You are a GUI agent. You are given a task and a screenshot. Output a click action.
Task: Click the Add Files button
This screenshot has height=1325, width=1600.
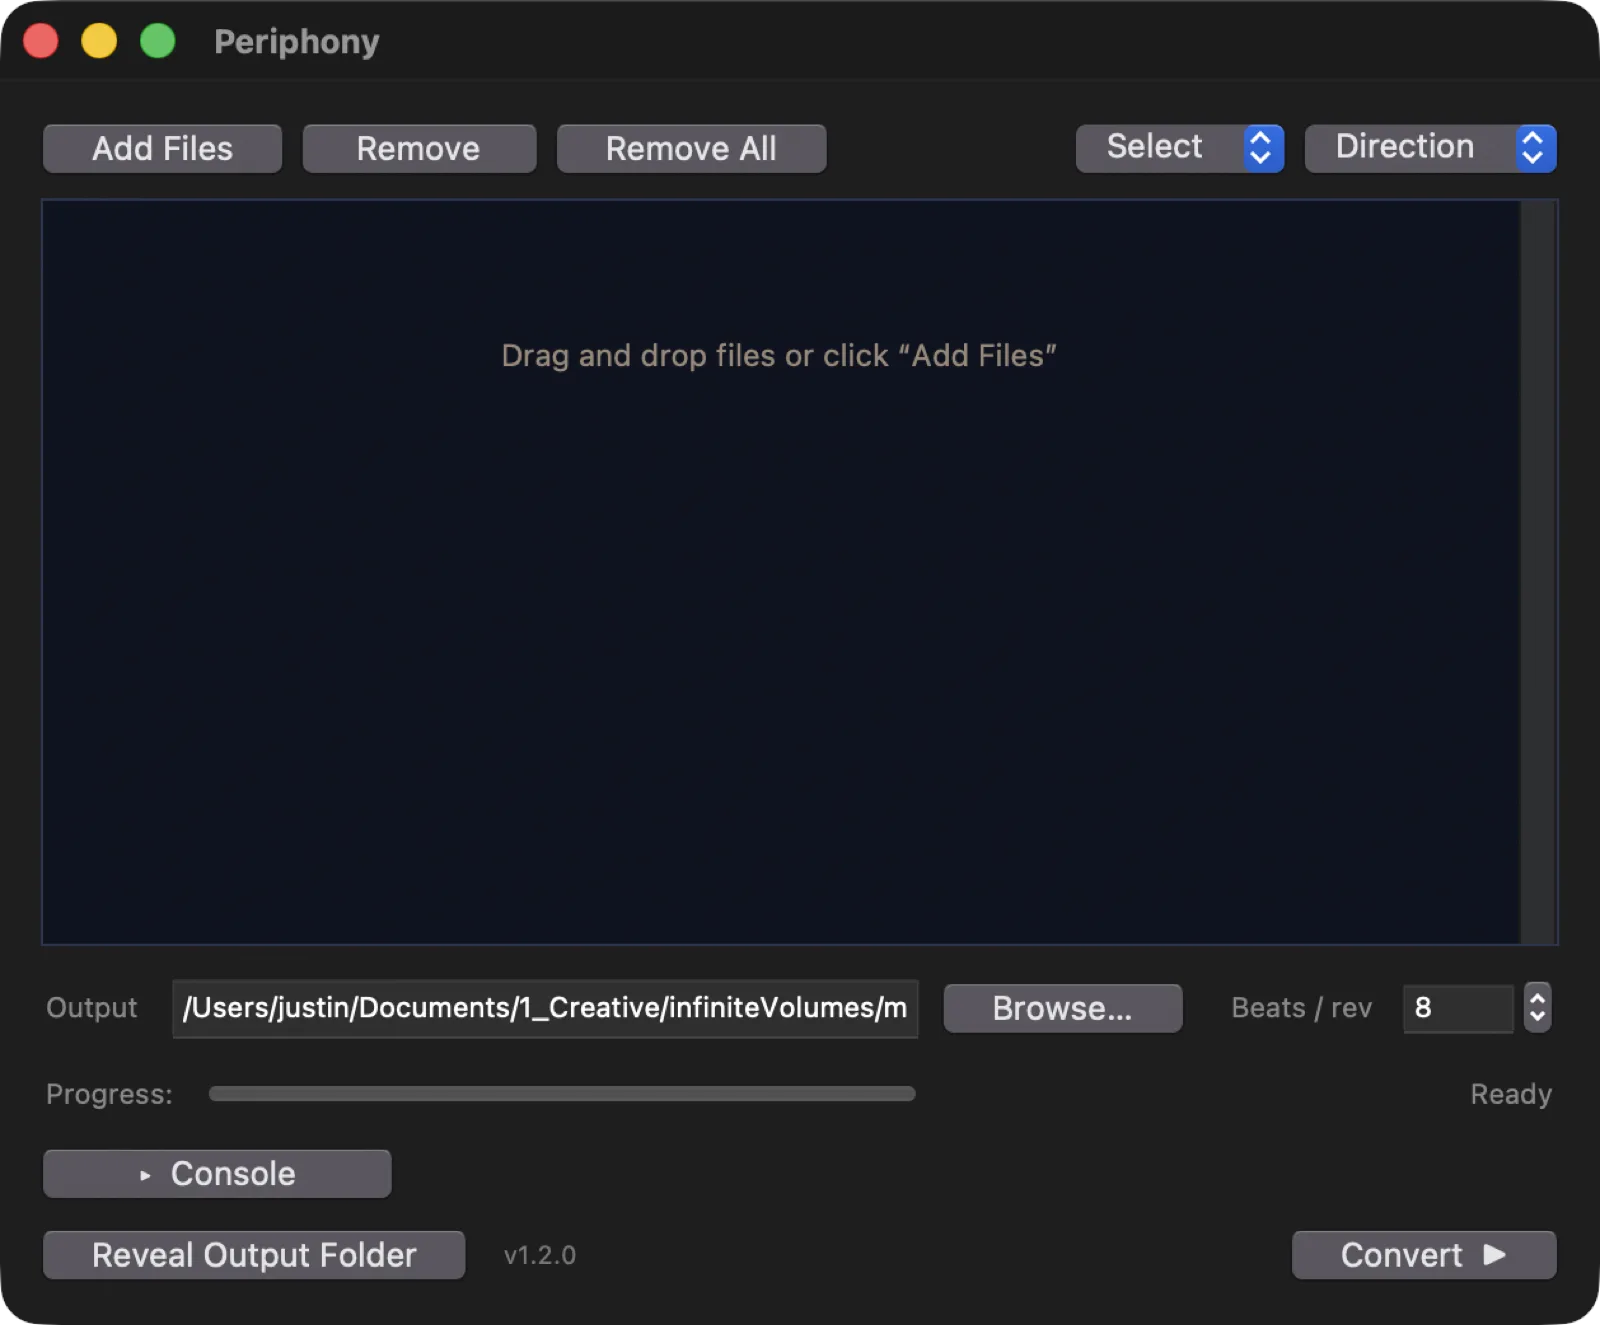pyautogui.click(x=162, y=149)
